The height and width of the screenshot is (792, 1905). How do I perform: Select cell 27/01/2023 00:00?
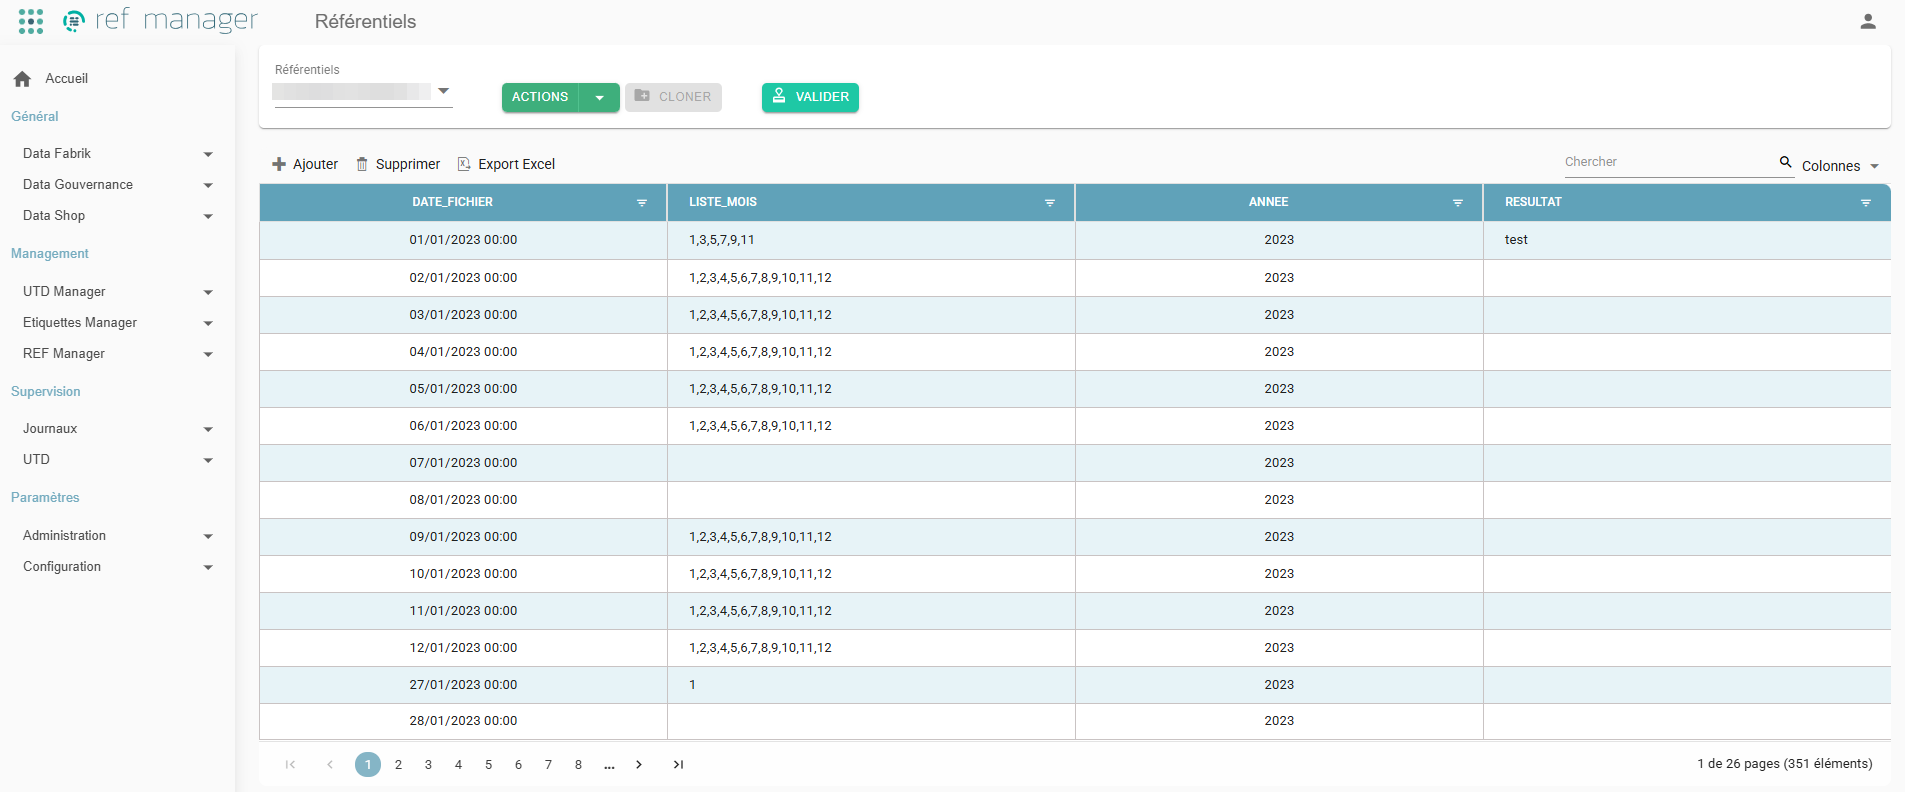(463, 685)
